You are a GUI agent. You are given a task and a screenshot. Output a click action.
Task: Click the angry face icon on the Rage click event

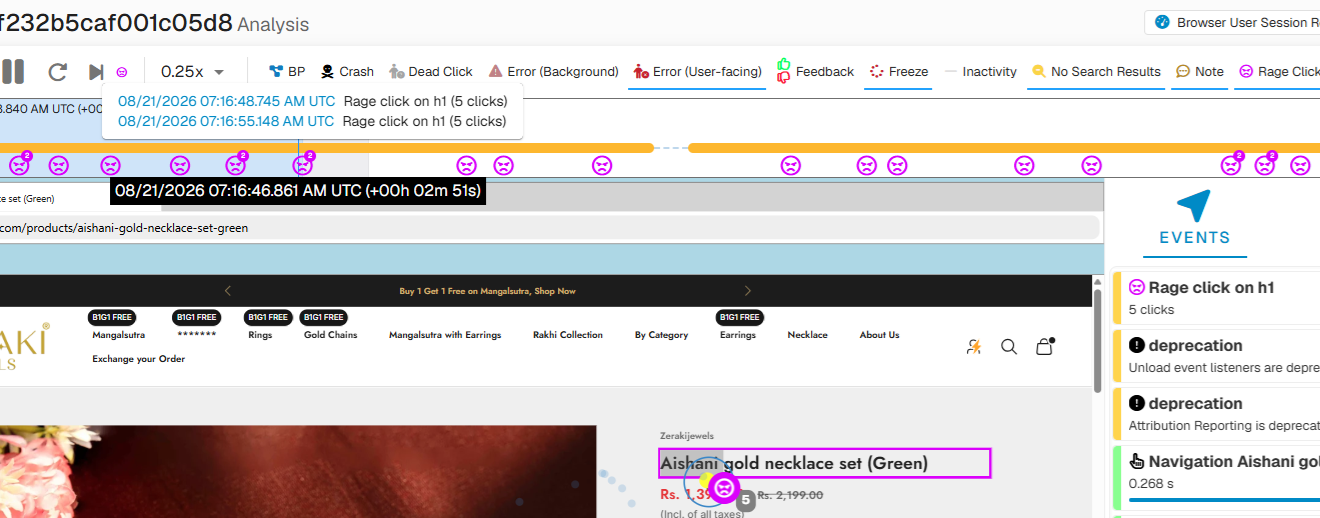[1136, 287]
